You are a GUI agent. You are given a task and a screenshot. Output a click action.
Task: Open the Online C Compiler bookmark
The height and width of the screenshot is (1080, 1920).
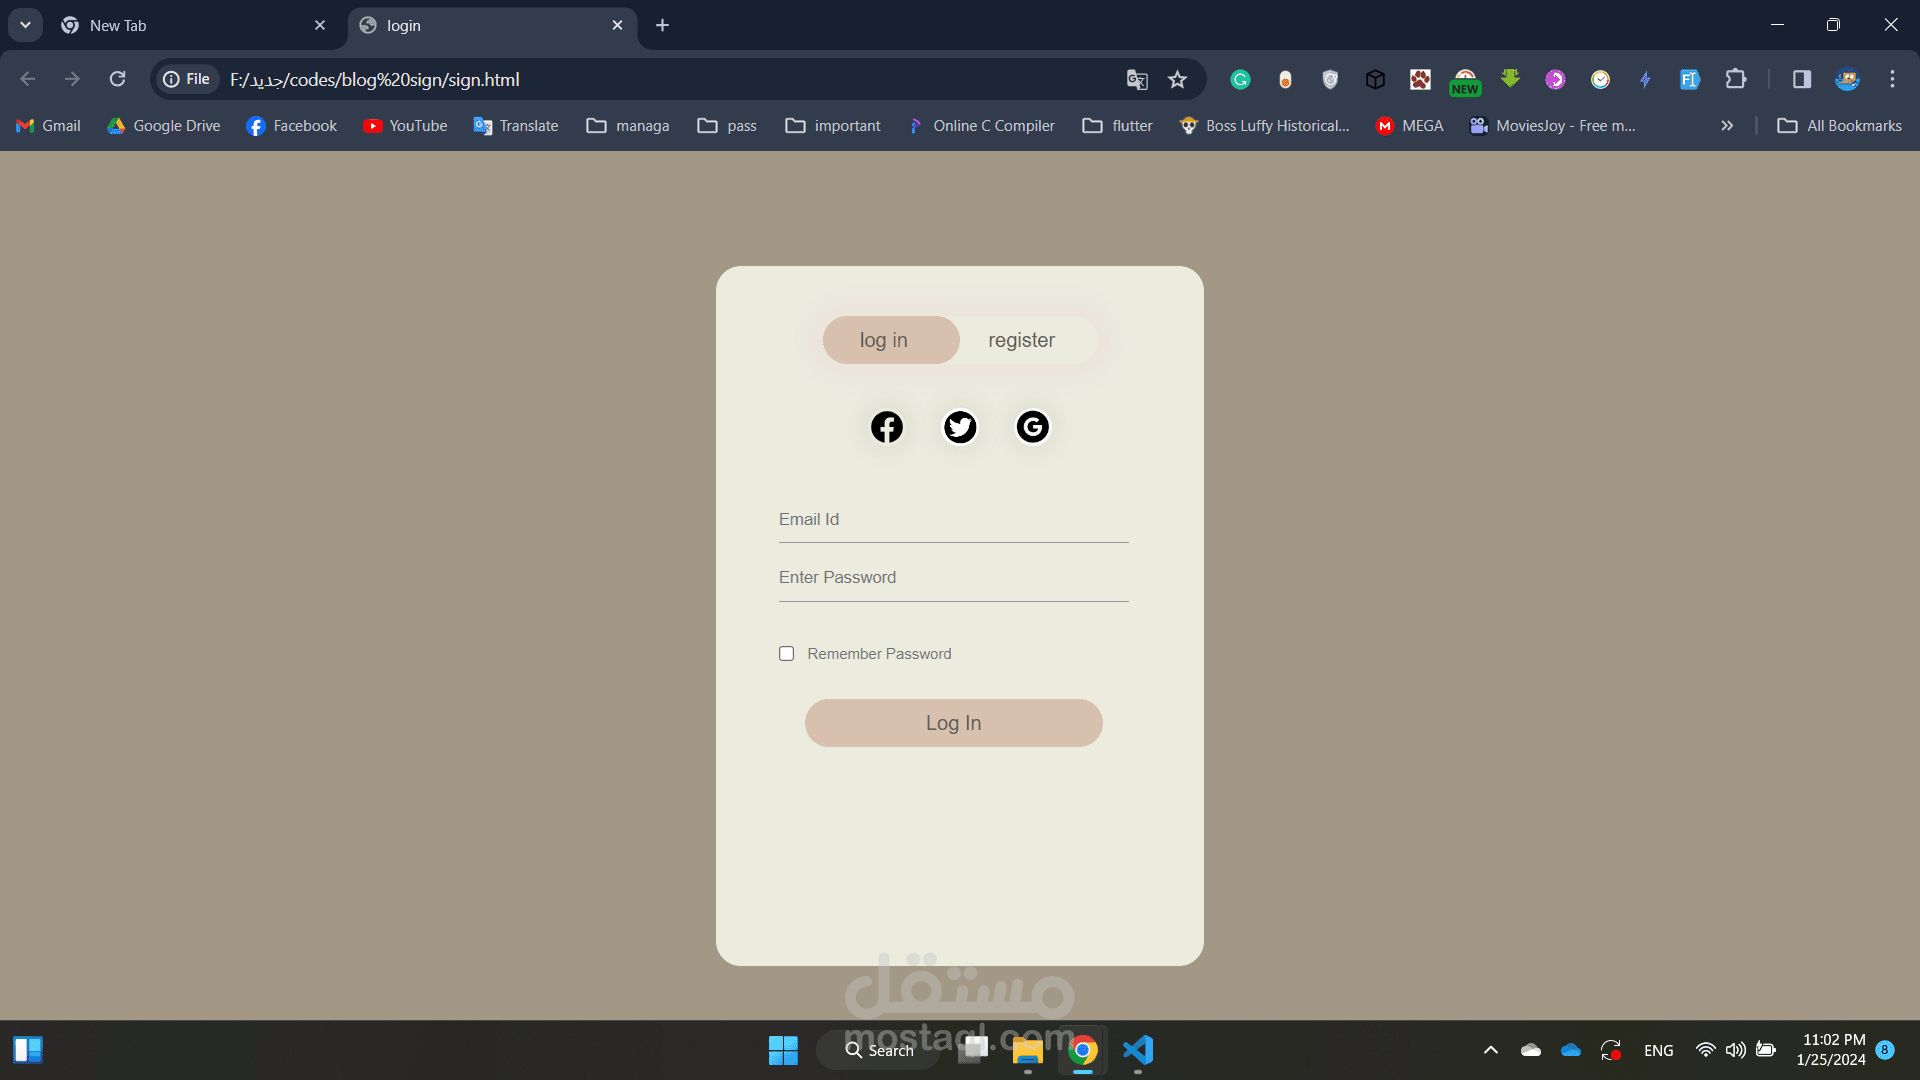(x=981, y=126)
